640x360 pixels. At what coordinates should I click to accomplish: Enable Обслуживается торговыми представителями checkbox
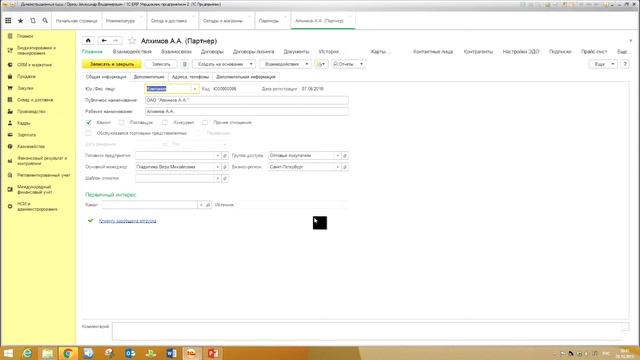pyautogui.click(x=89, y=133)
